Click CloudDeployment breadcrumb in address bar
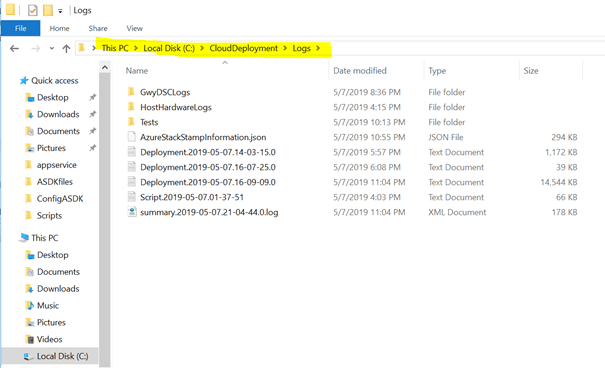The image size is (605, 368). 243,48
